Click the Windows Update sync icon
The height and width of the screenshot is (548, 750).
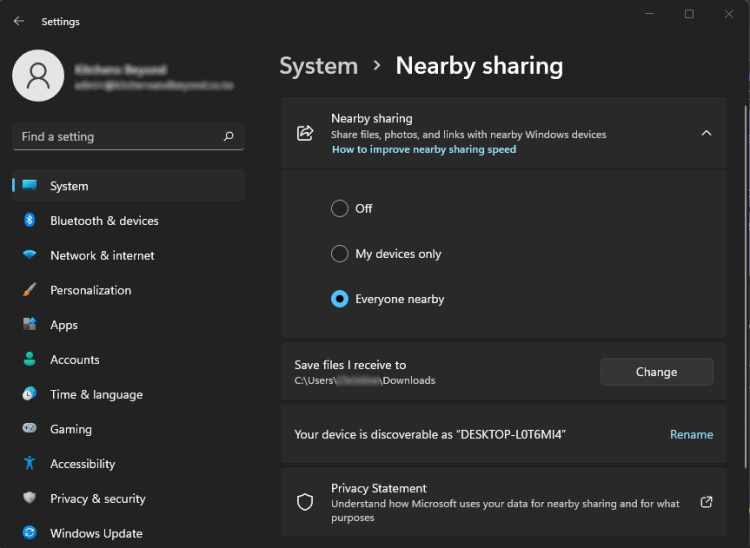coord(30,533)
